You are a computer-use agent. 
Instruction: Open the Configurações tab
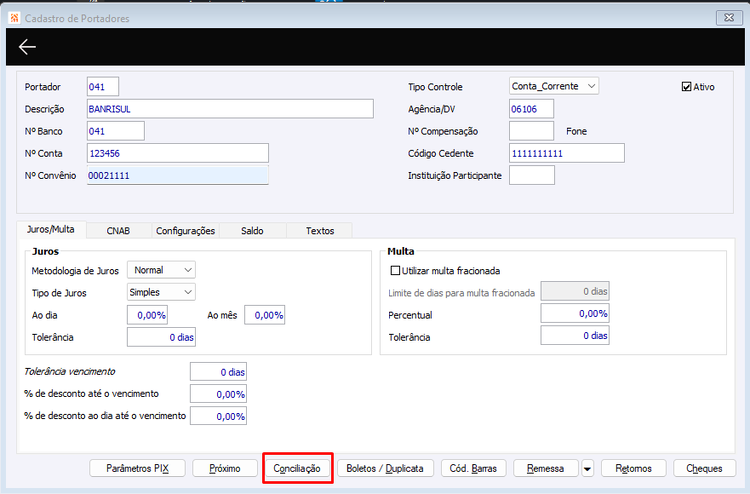tap(186, 231)
